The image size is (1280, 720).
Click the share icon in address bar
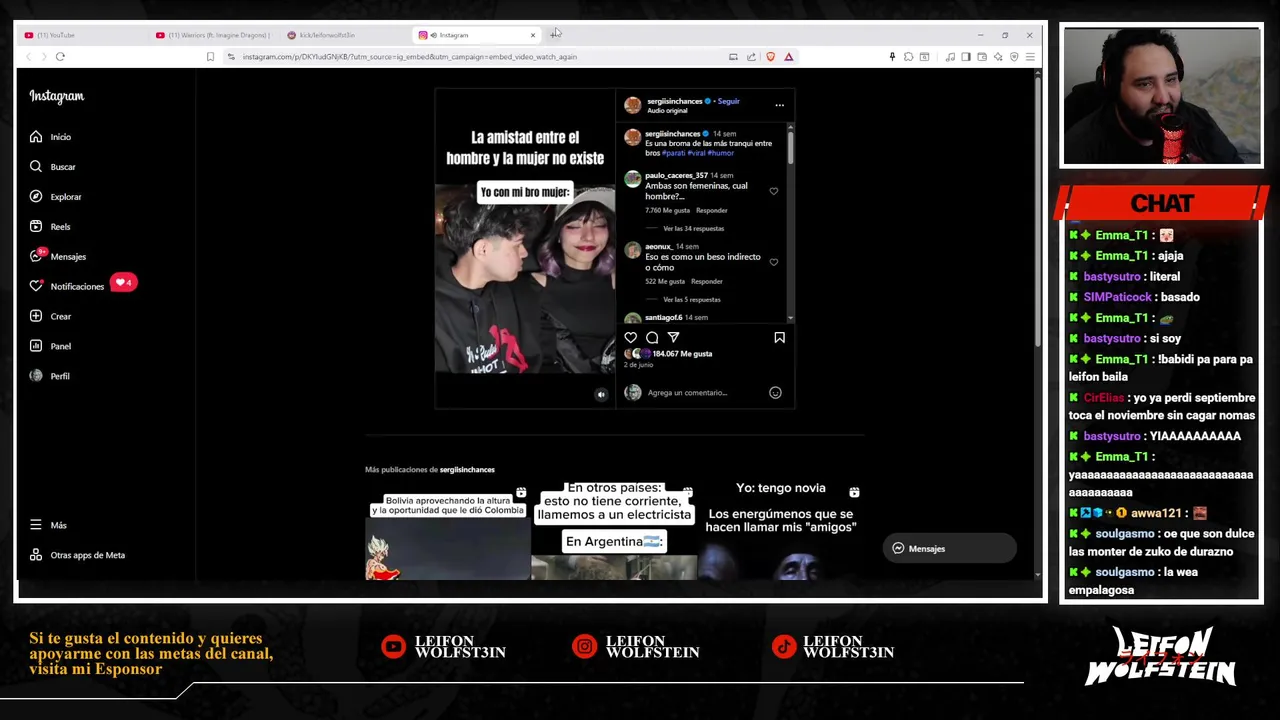point(751,57)
